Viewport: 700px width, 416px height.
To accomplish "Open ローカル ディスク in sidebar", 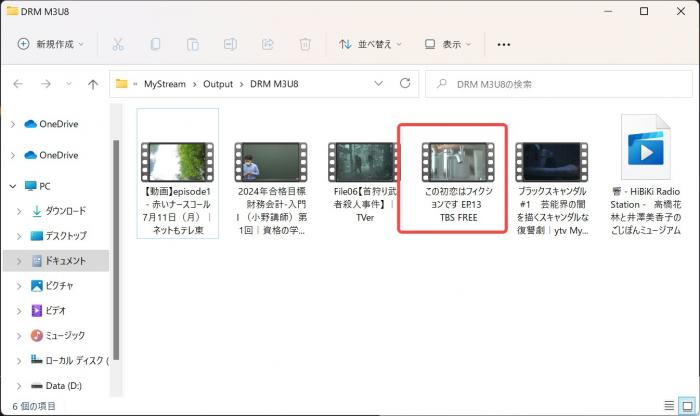I will pos(69,360).
